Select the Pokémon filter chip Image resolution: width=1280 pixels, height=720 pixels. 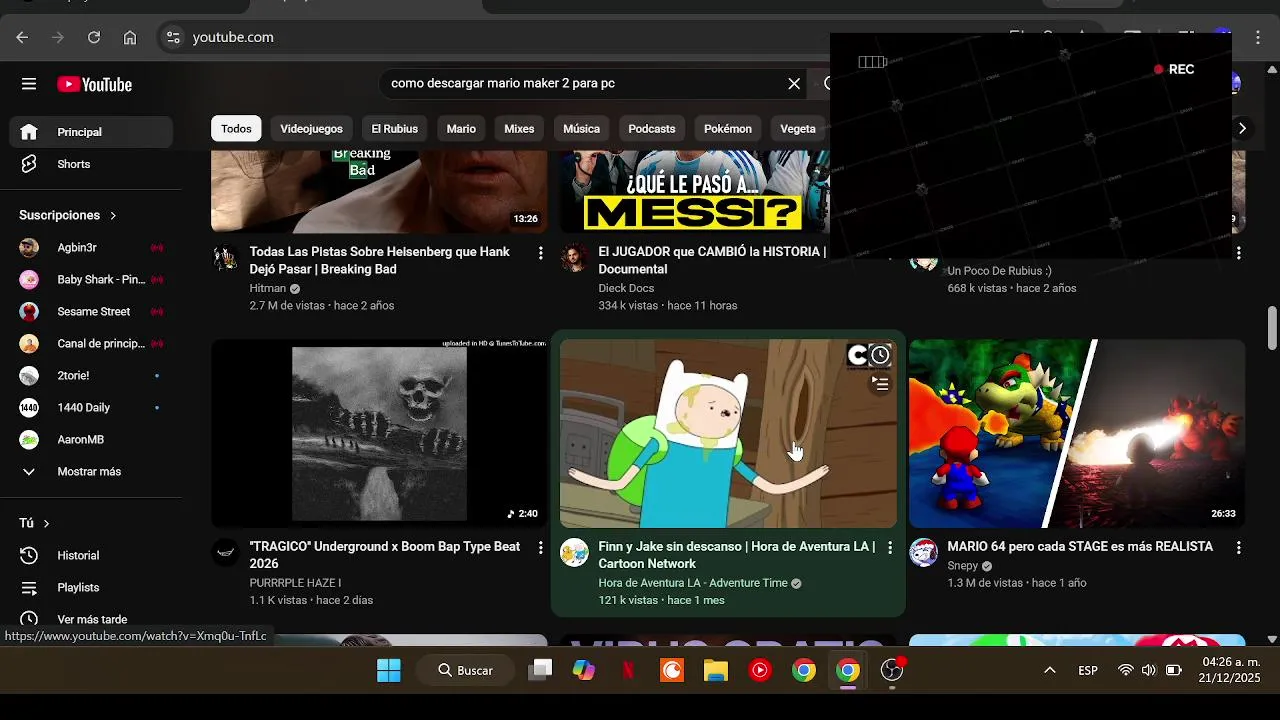[x=728, y=129]
